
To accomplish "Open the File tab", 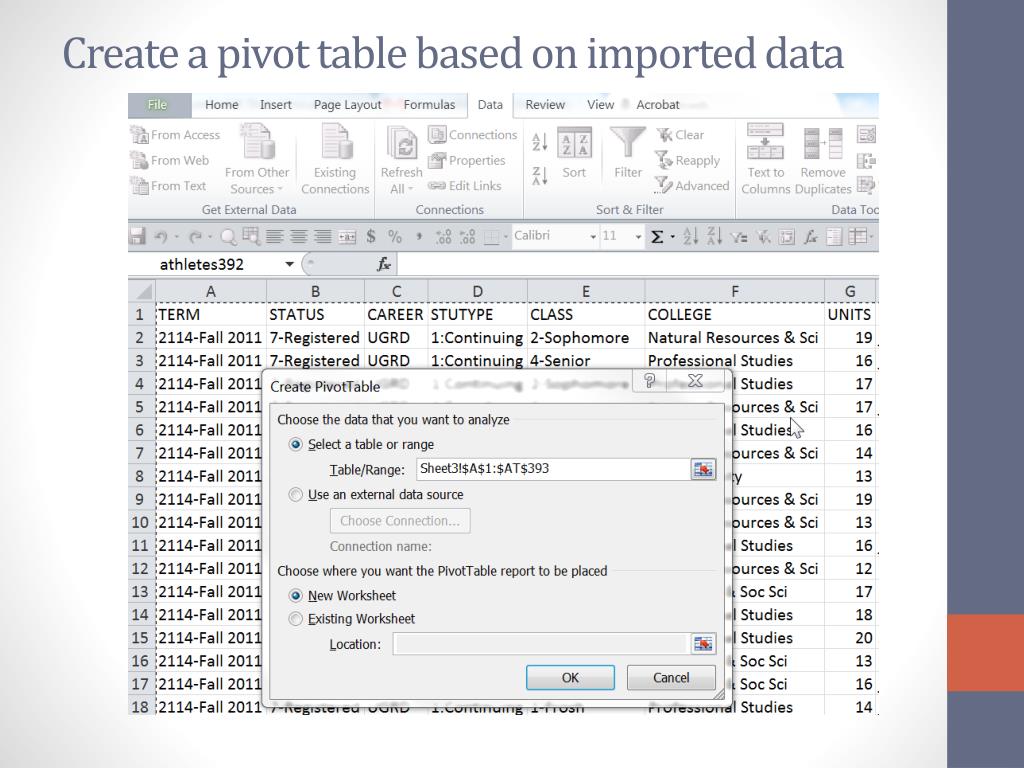I will 157,104.
